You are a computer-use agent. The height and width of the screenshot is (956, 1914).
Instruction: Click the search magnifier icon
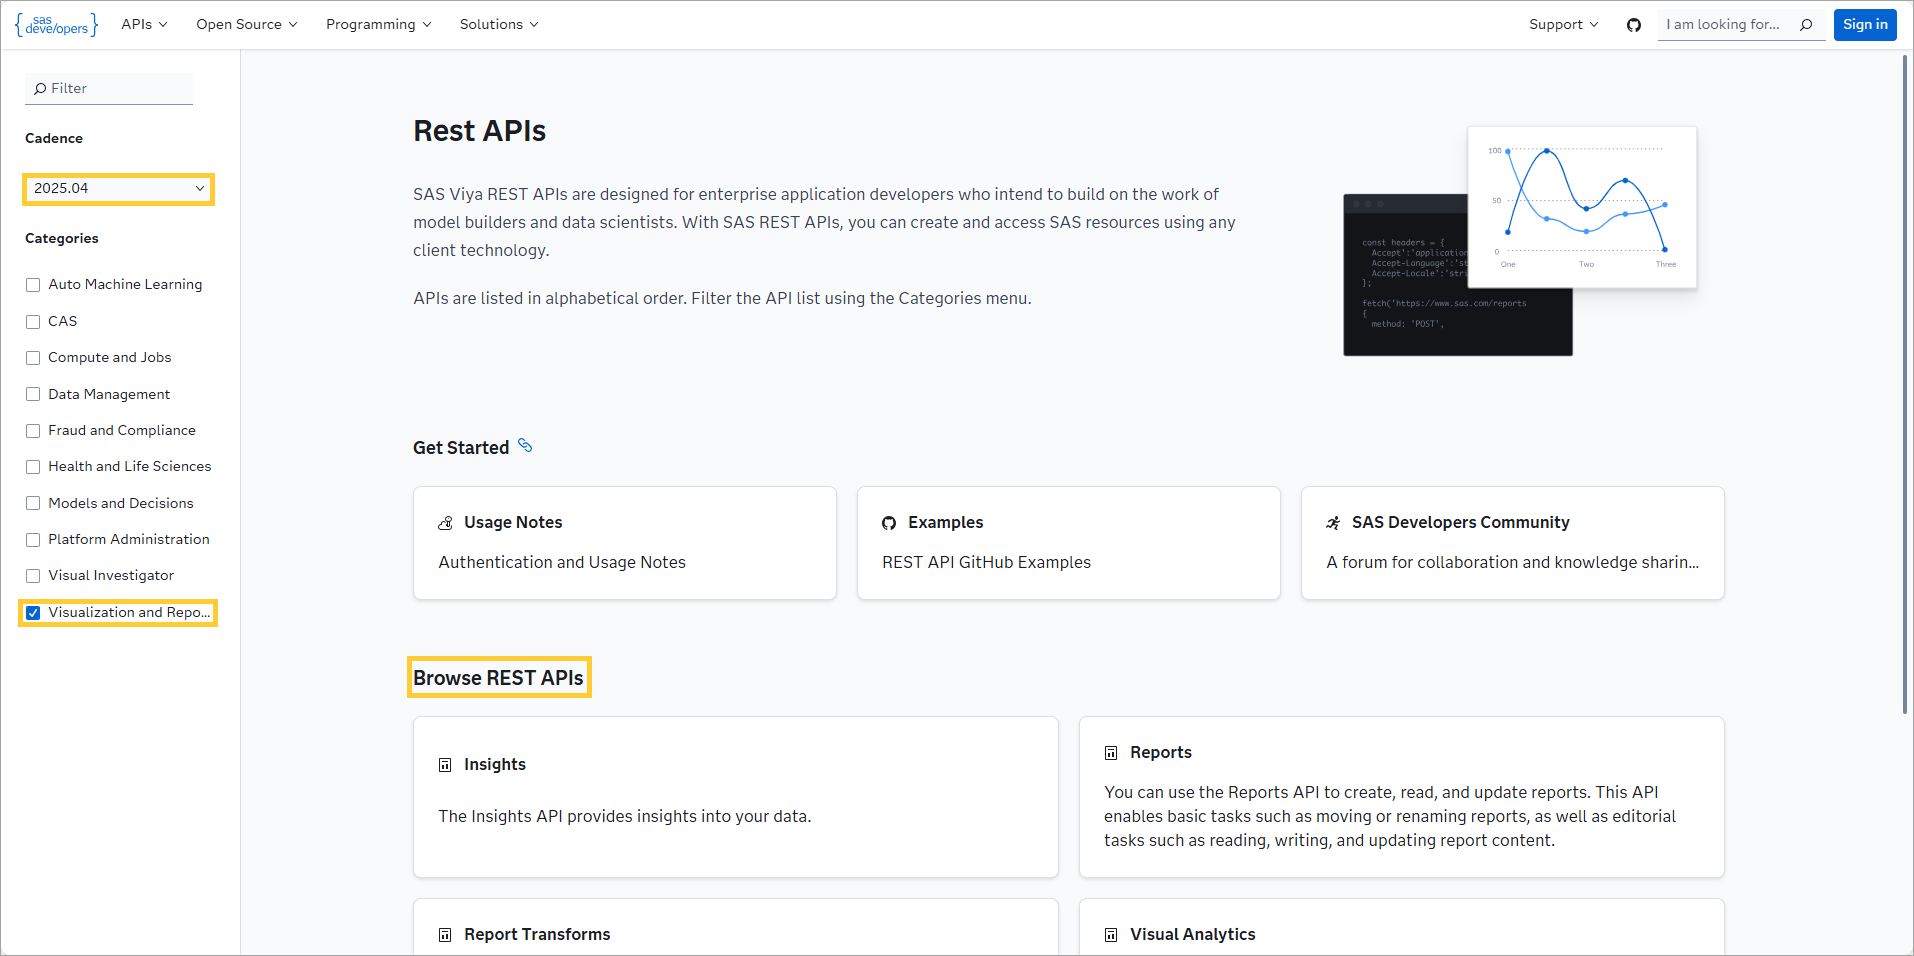(1803, 24)
